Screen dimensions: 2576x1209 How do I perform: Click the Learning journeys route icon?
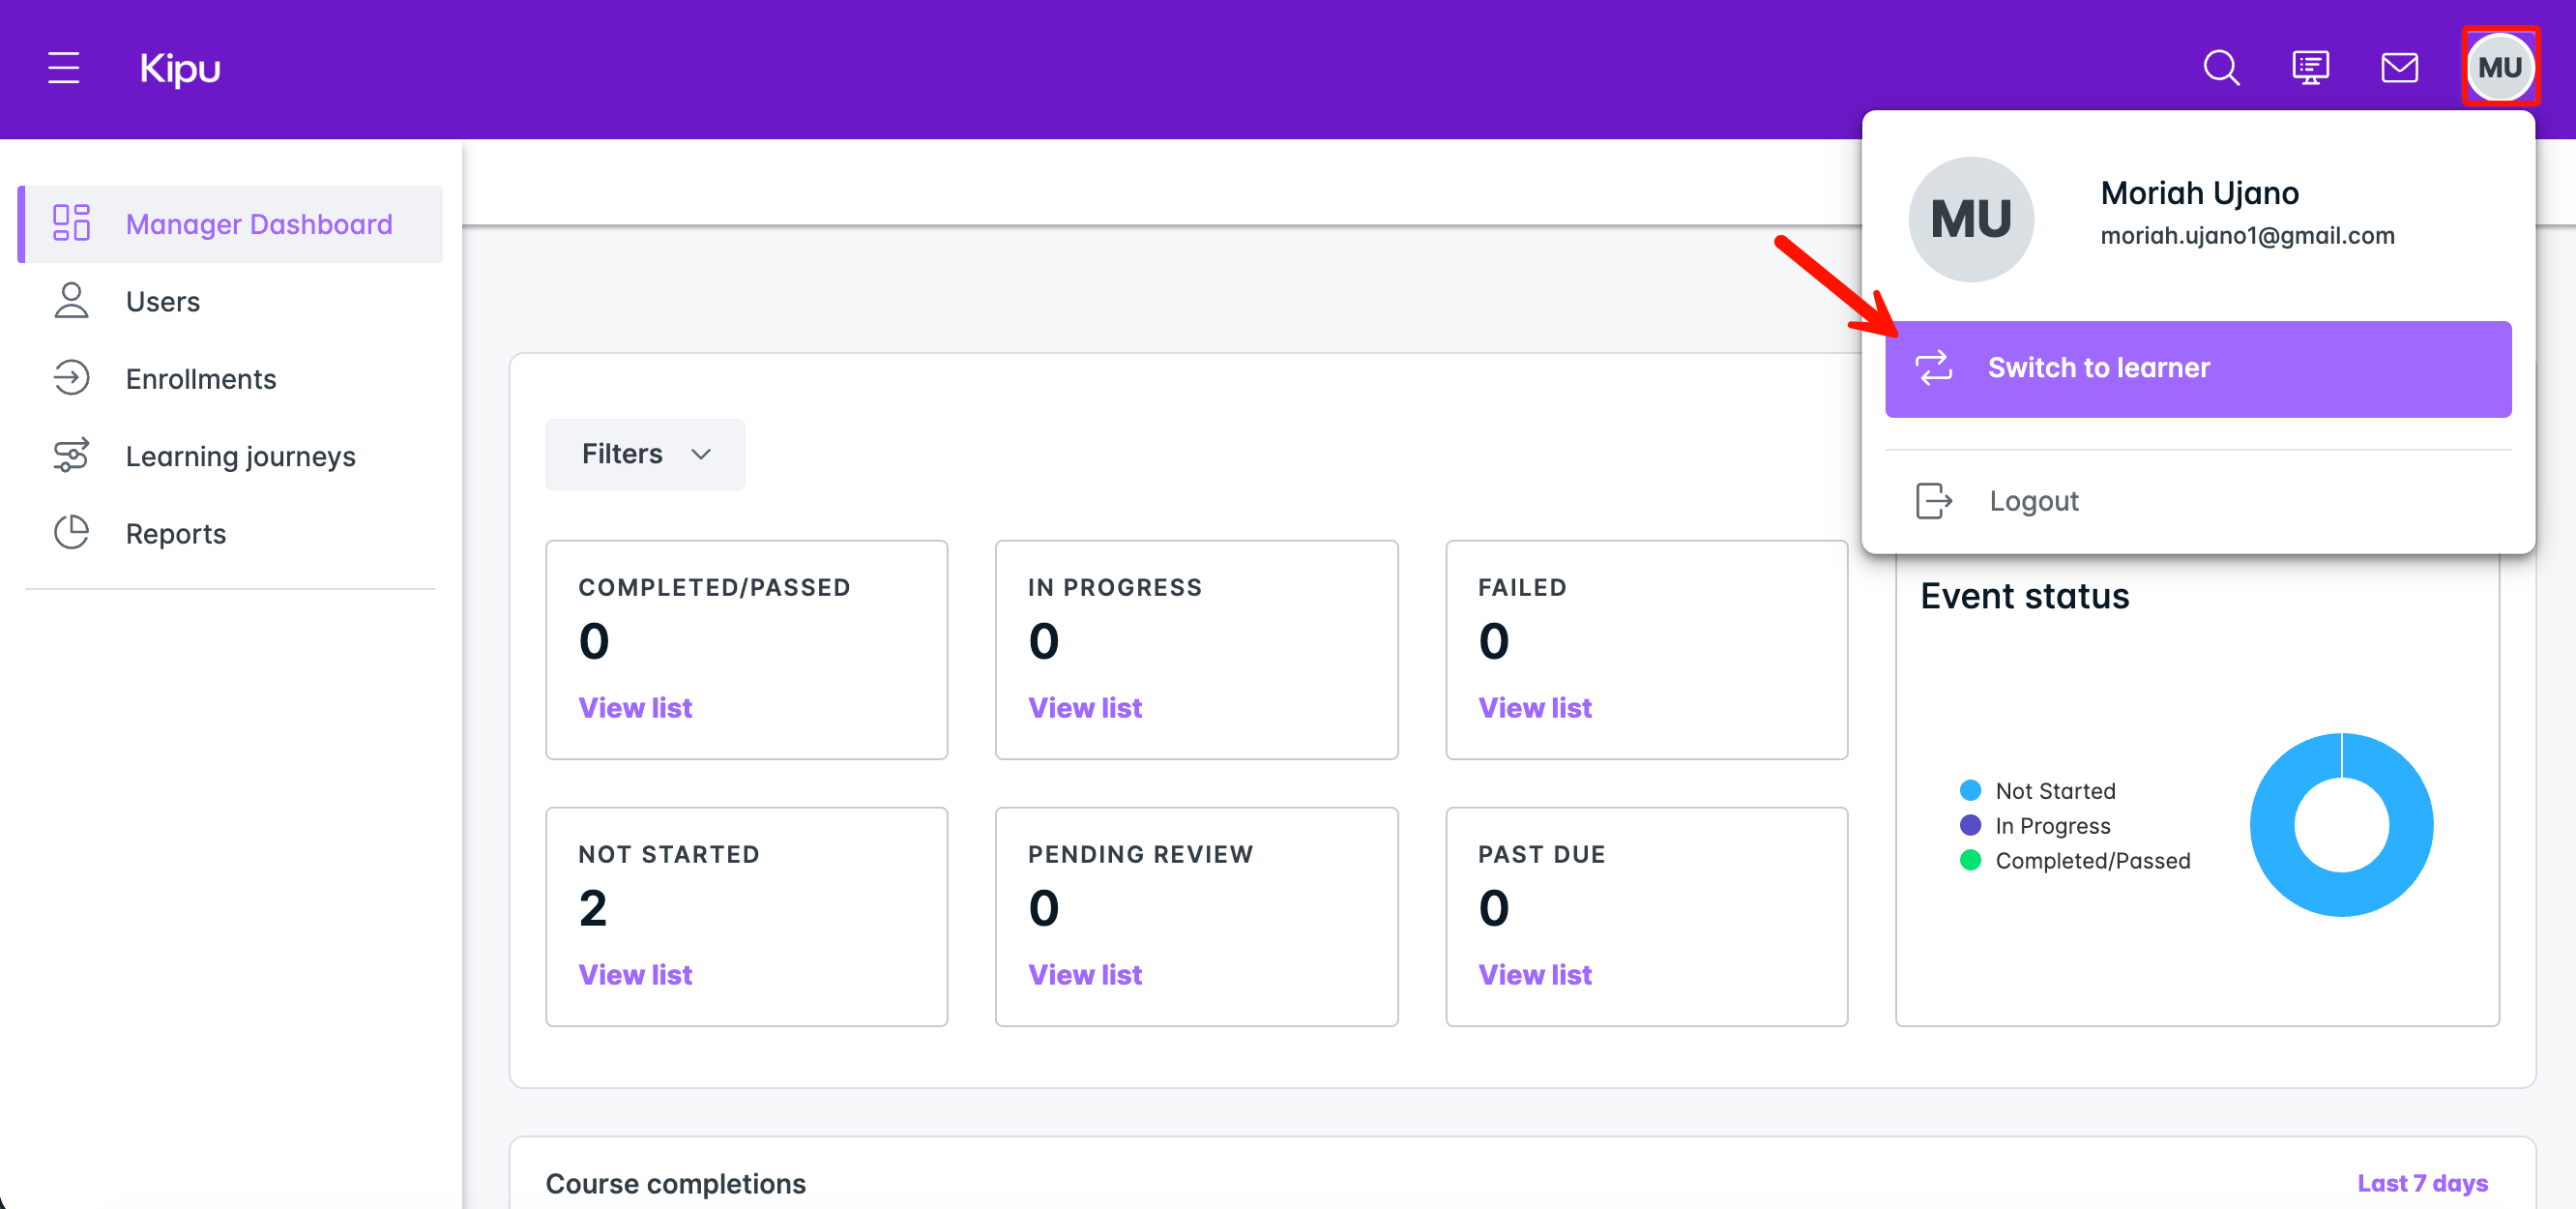[71, 456]
